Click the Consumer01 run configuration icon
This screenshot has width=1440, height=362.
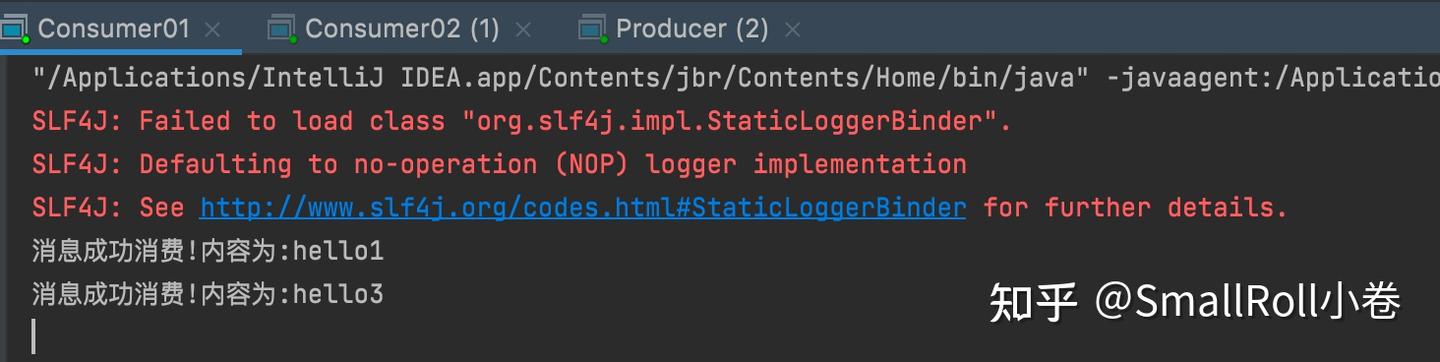click(x=16, y=29)
